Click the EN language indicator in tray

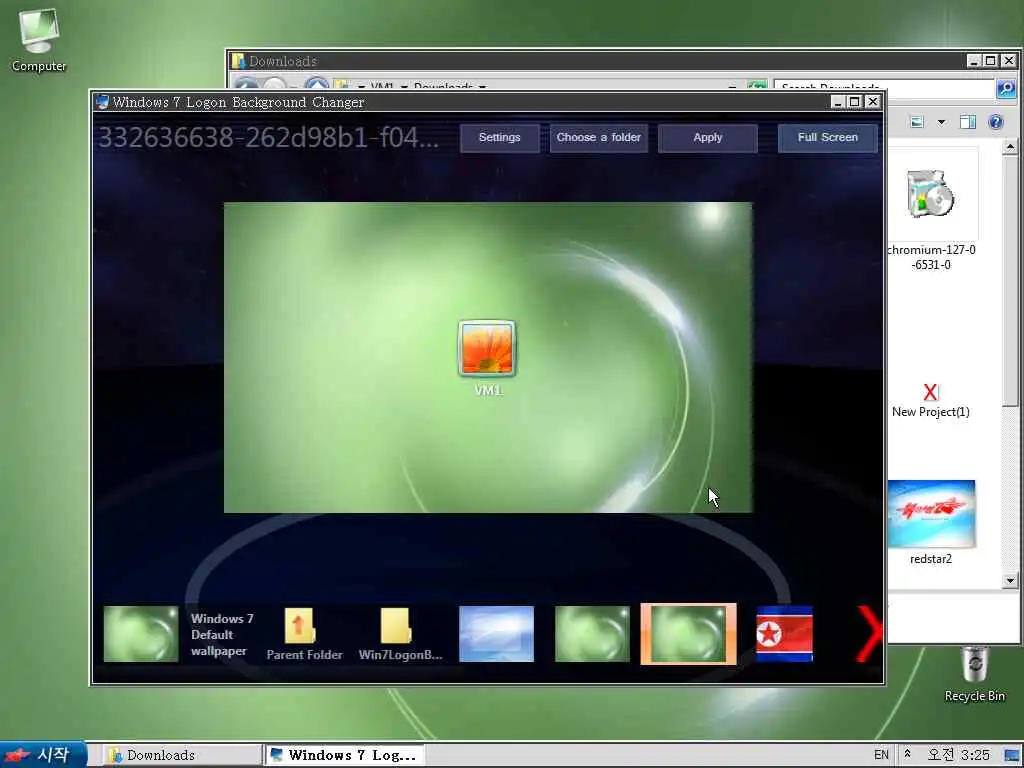(881, 755)
